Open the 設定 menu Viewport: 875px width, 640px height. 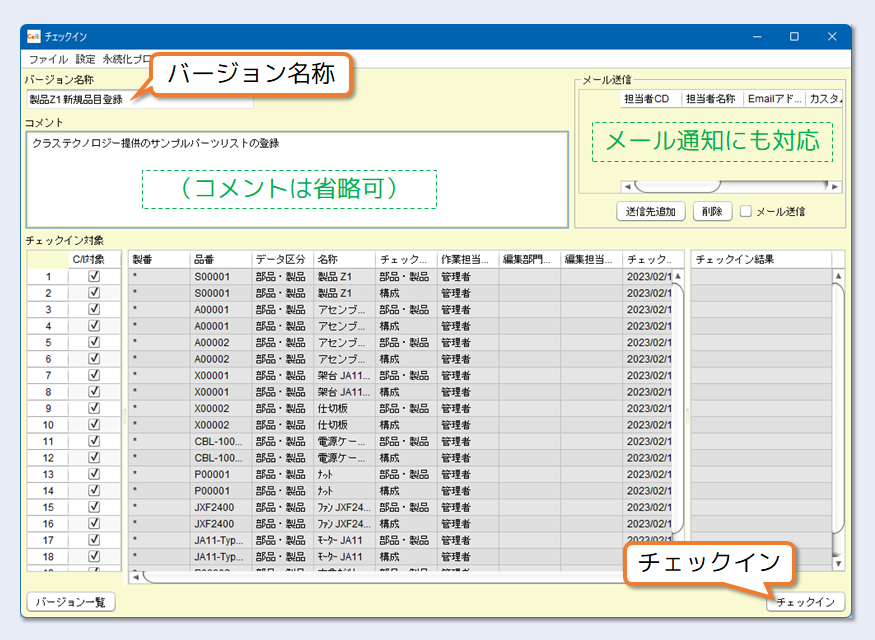point(85,59)
